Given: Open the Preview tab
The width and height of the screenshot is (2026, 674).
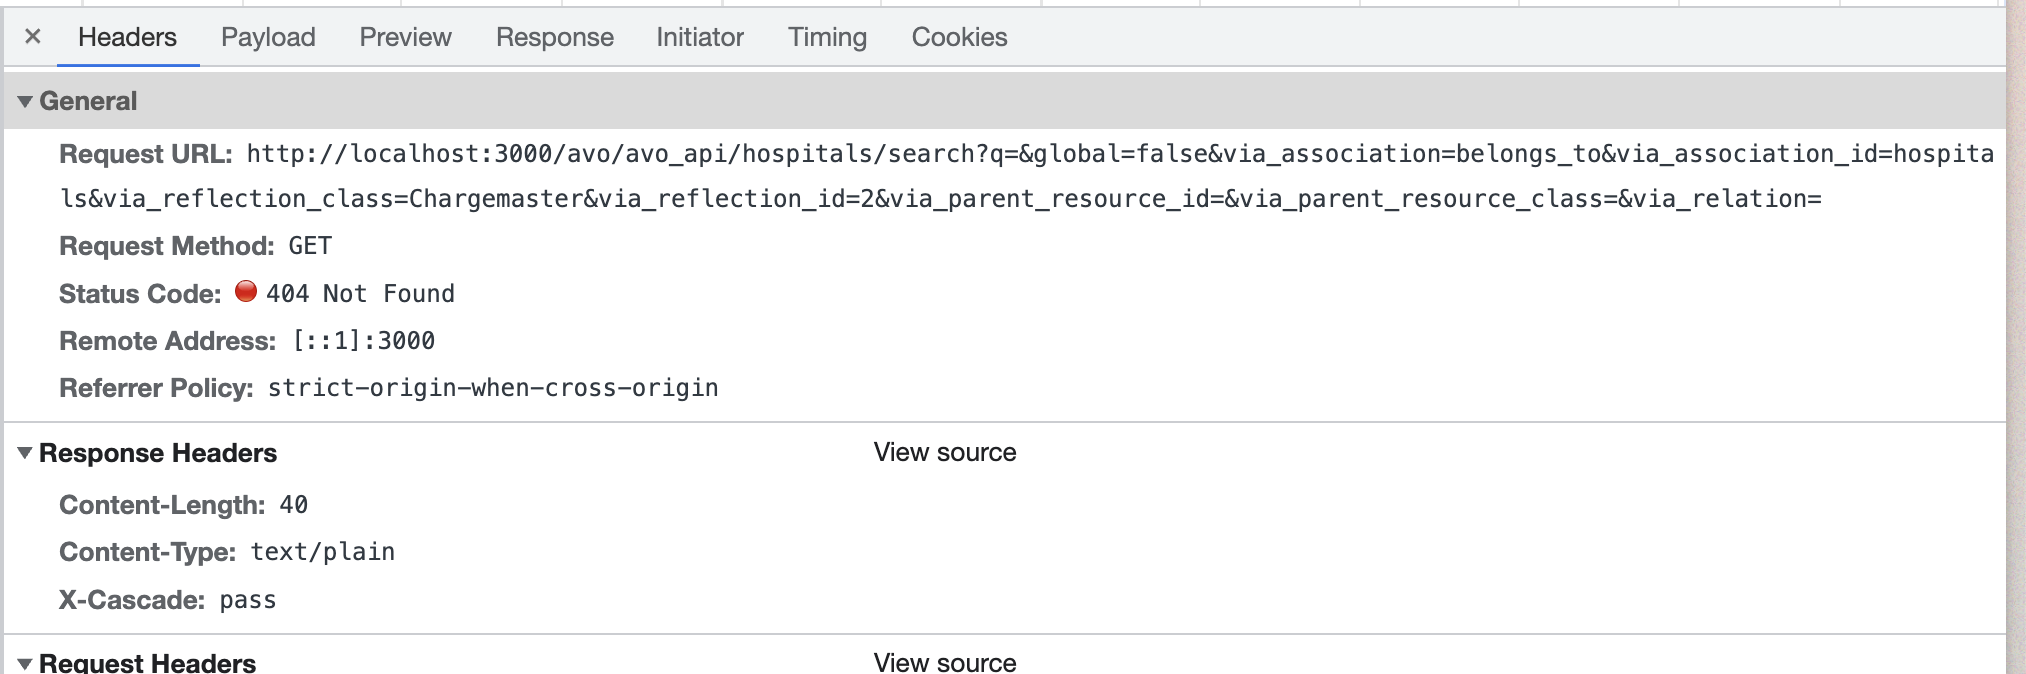Looking at the screenshot, I should pyautogui.click(x=404, y=37).
